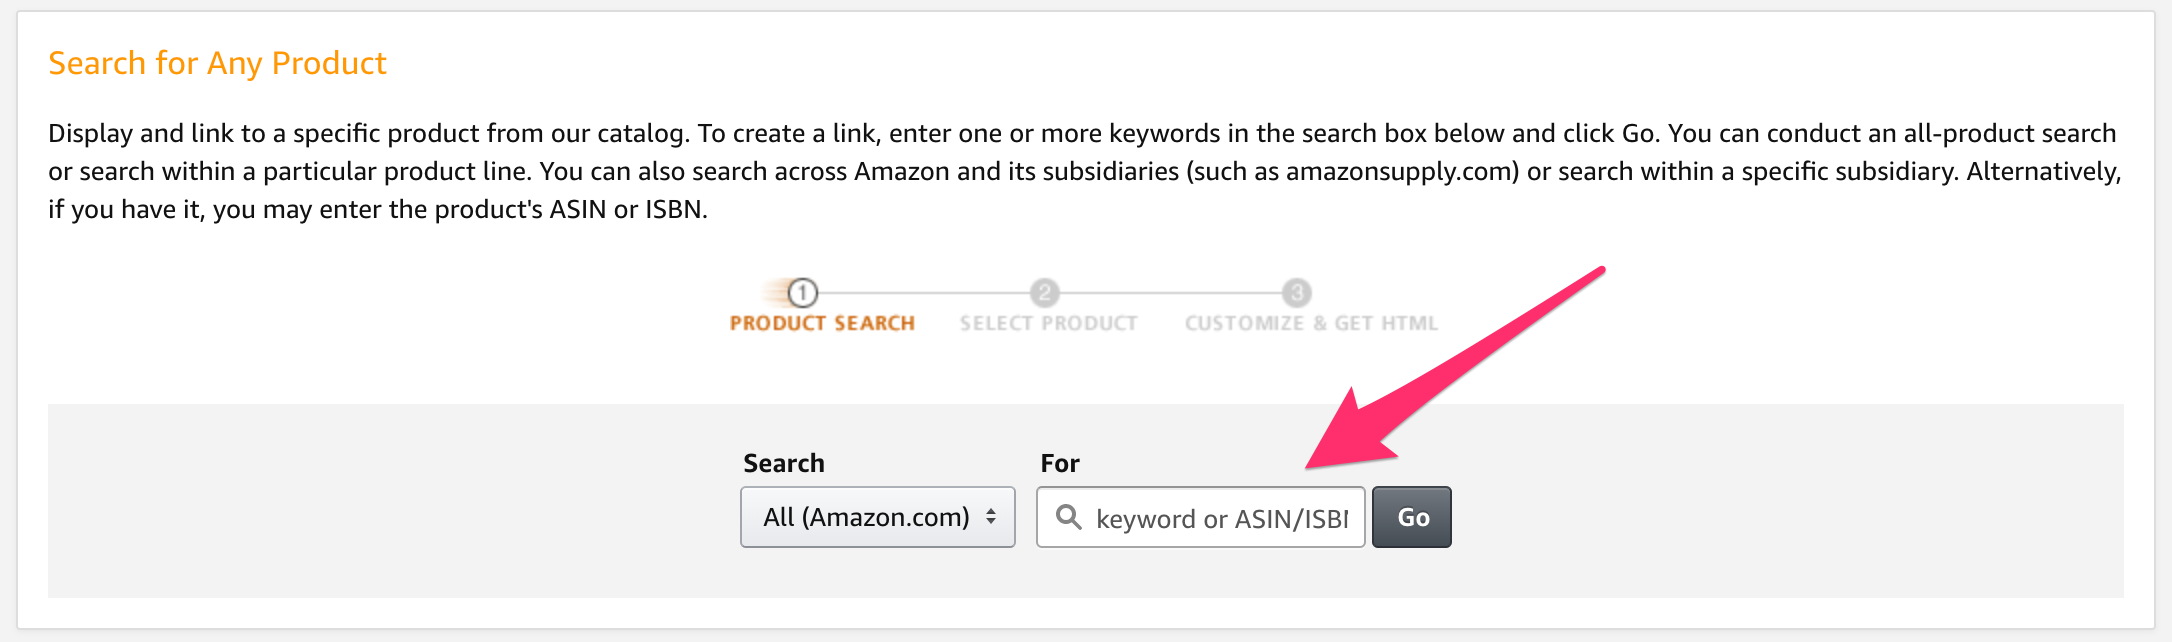Click the up-down arrows on Search dropdown
Image resolution: width=2172 pixels, height=642 pixels.
[991, 517]
